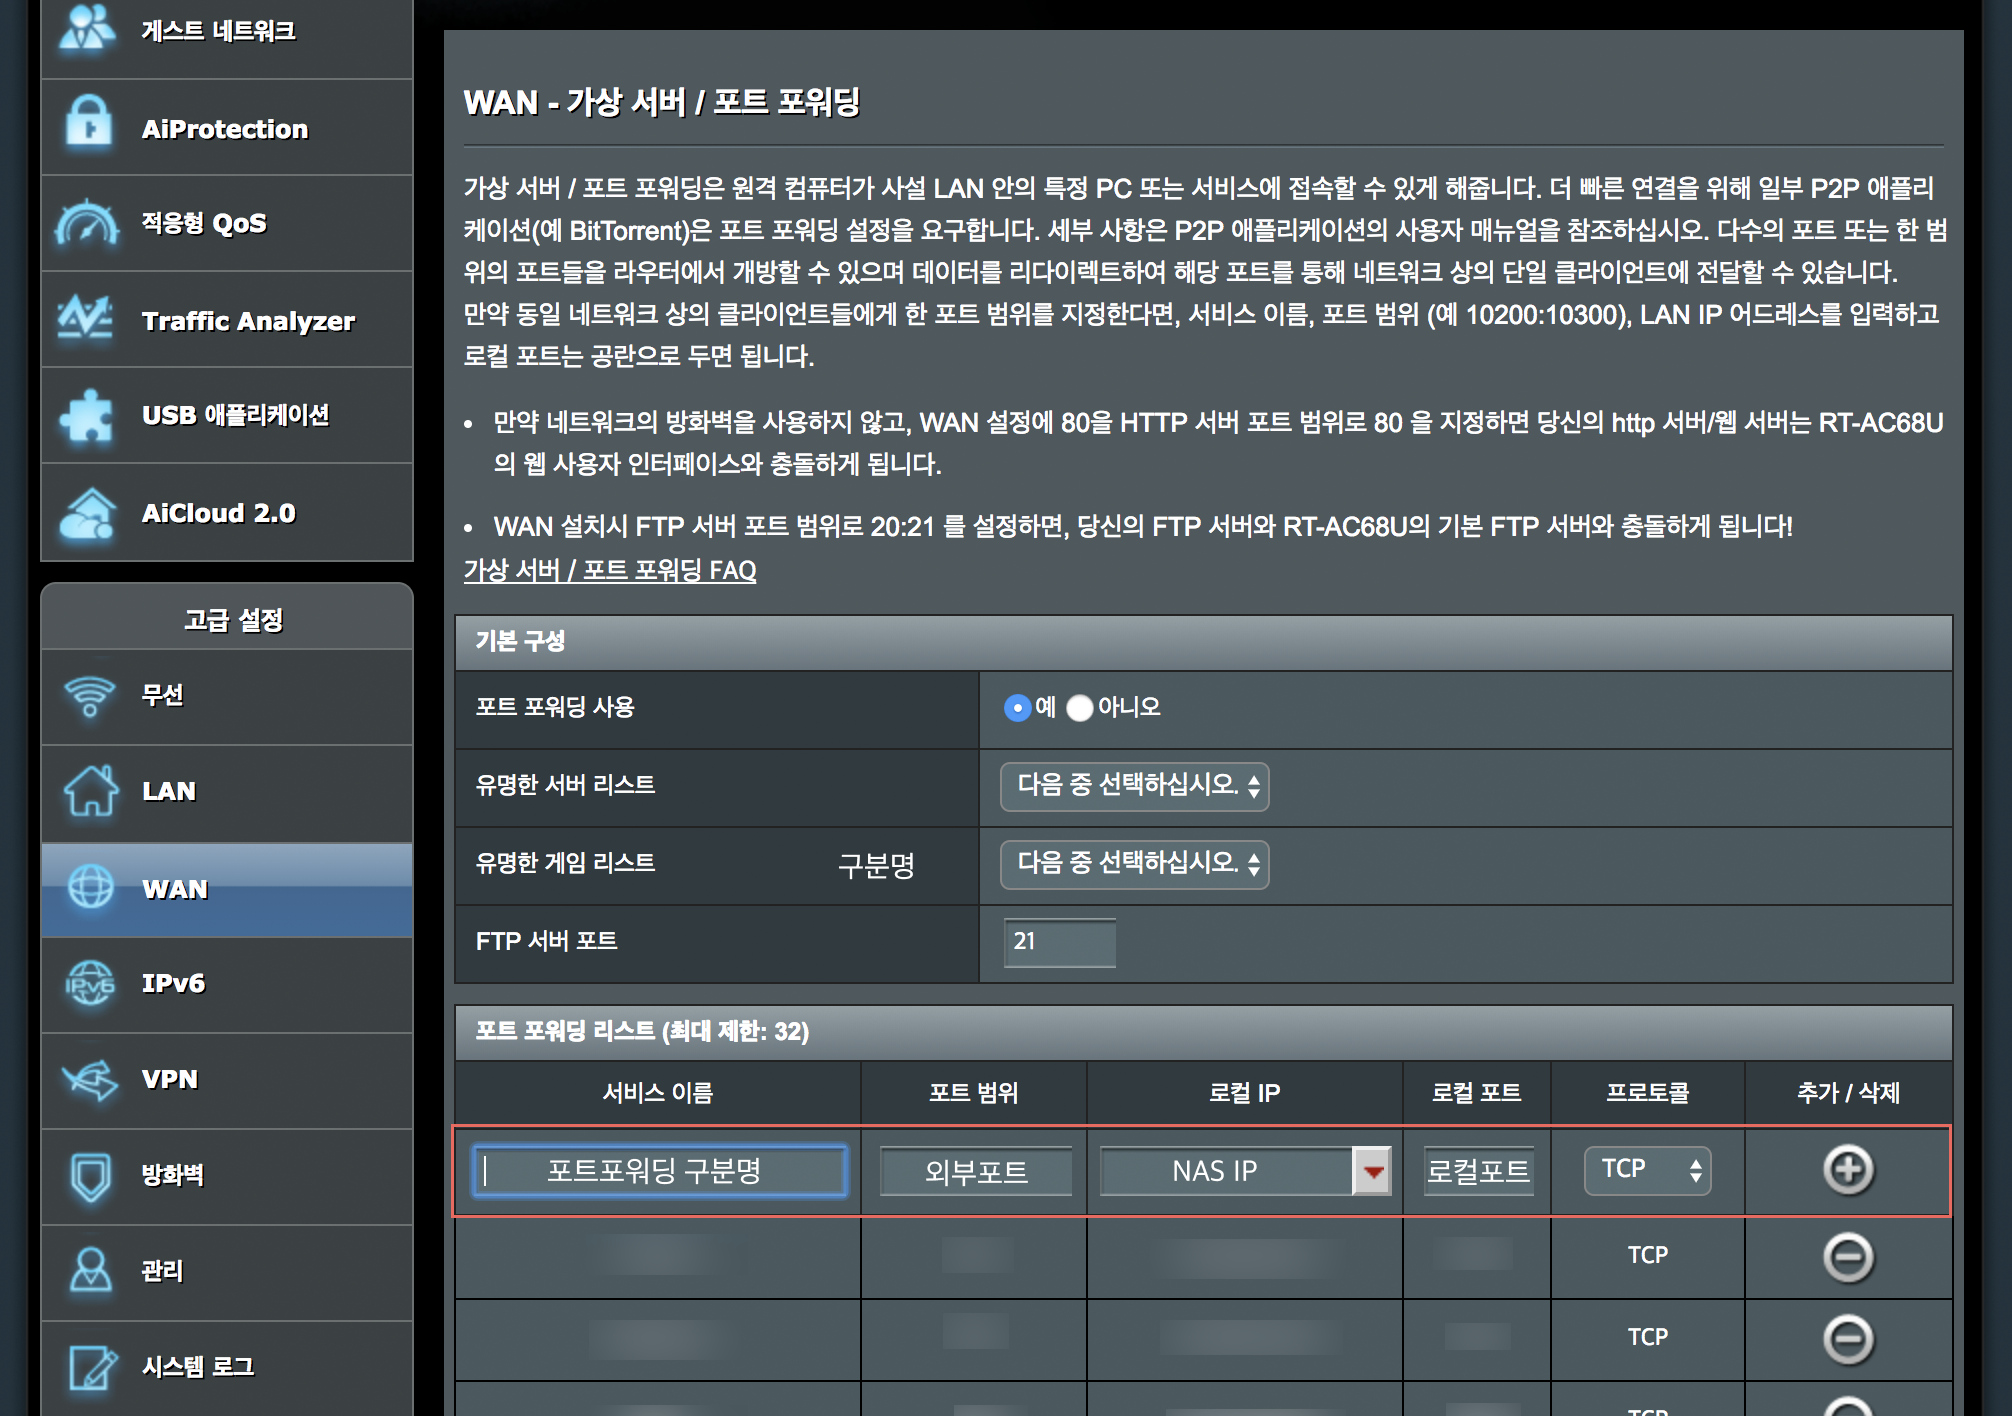Viewport: 2012px width, 1416px height.
Task: Click the LAN house icon
Action: pos(91,791)
